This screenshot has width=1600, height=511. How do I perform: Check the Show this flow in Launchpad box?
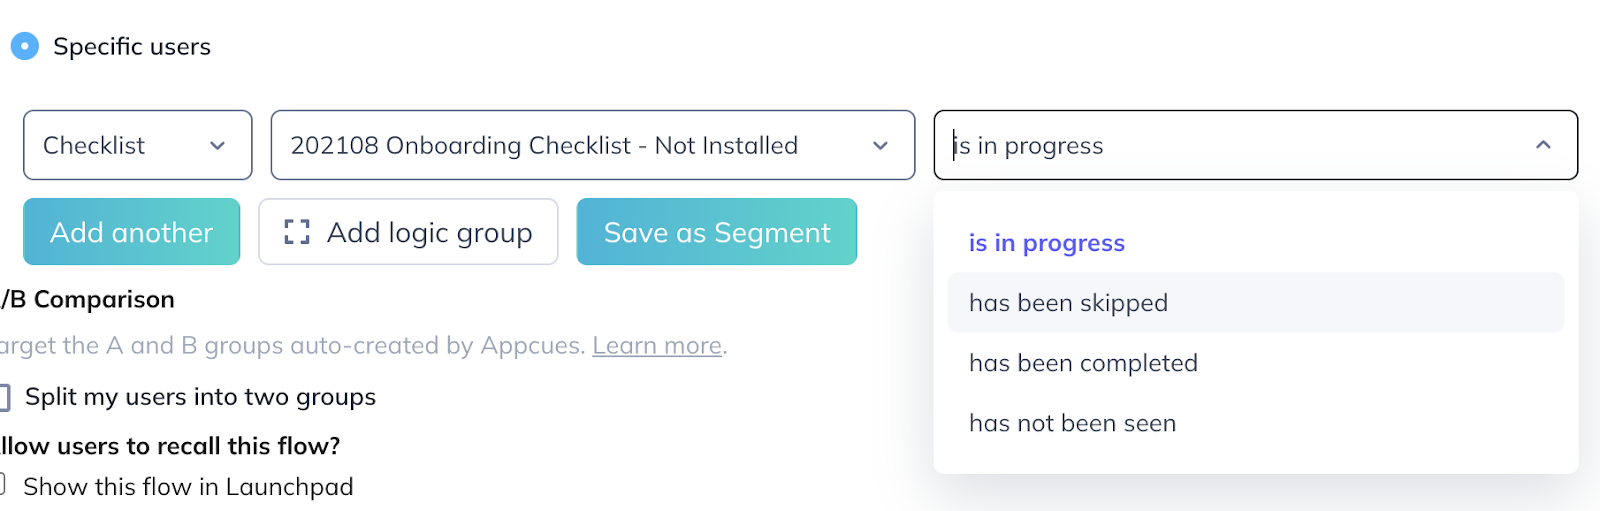(3, 486)
